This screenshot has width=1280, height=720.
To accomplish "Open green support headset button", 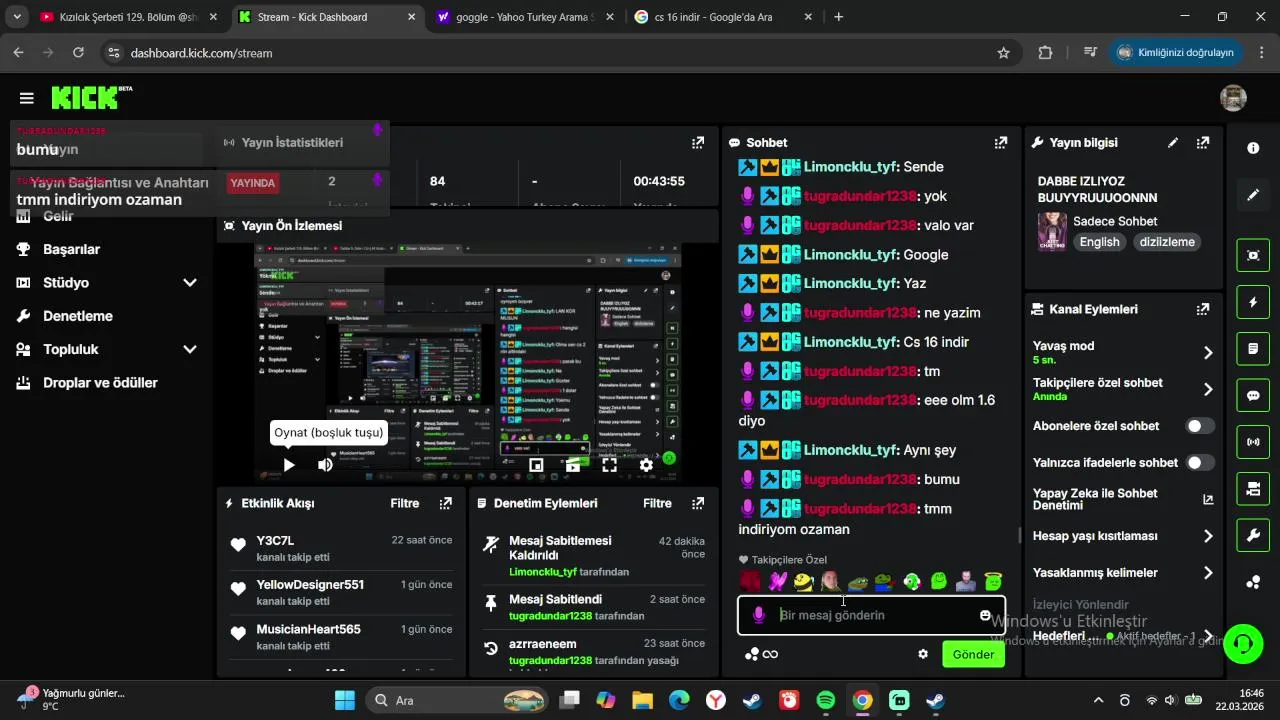I will [1243, 643].
